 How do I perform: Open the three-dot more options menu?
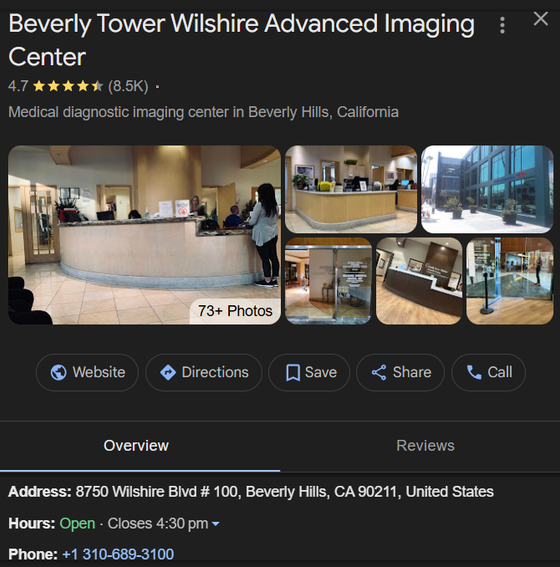click(502, 25)
